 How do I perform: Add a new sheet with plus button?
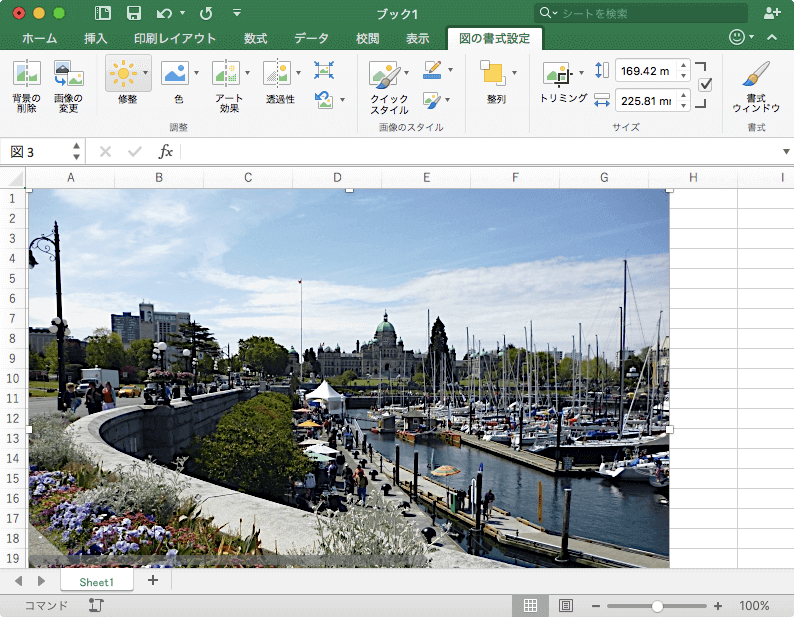pyautogui.click(x=153, y=580)
